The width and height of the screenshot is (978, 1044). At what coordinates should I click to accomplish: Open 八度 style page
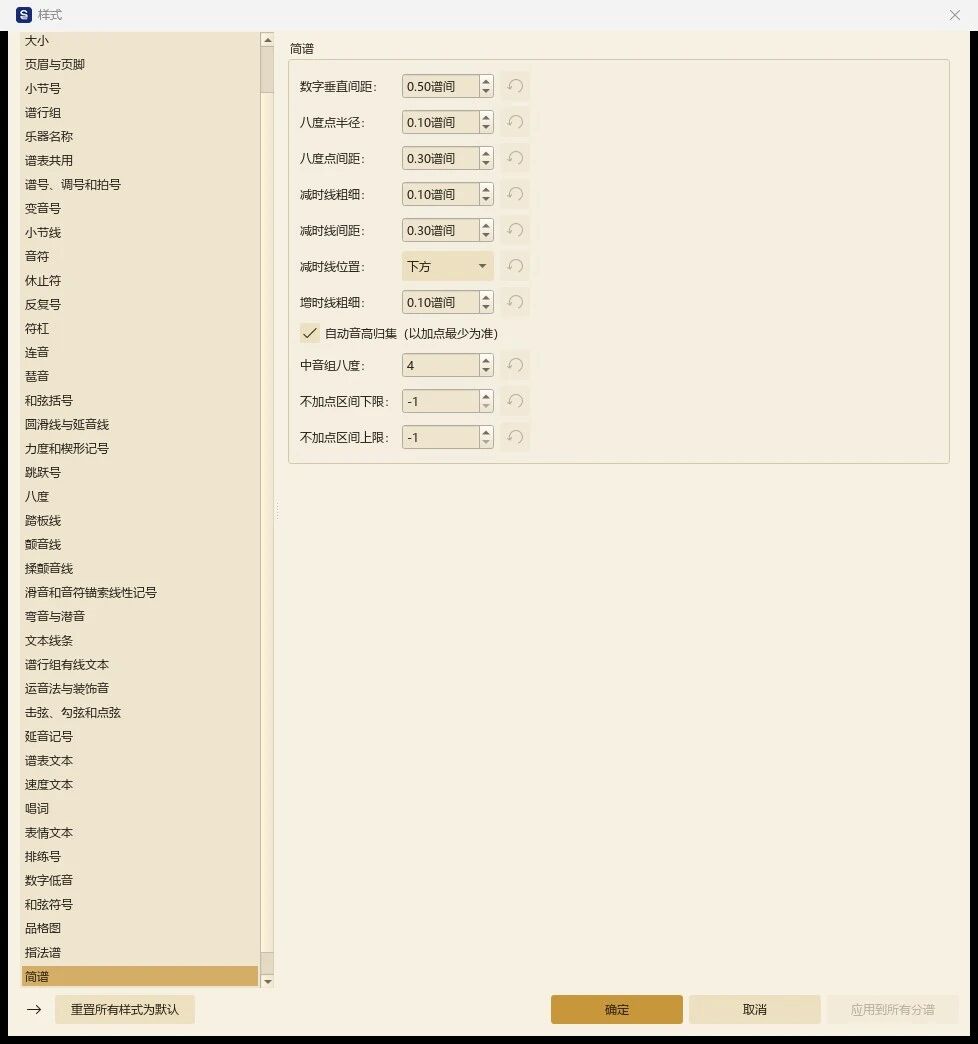click(140, 497)
